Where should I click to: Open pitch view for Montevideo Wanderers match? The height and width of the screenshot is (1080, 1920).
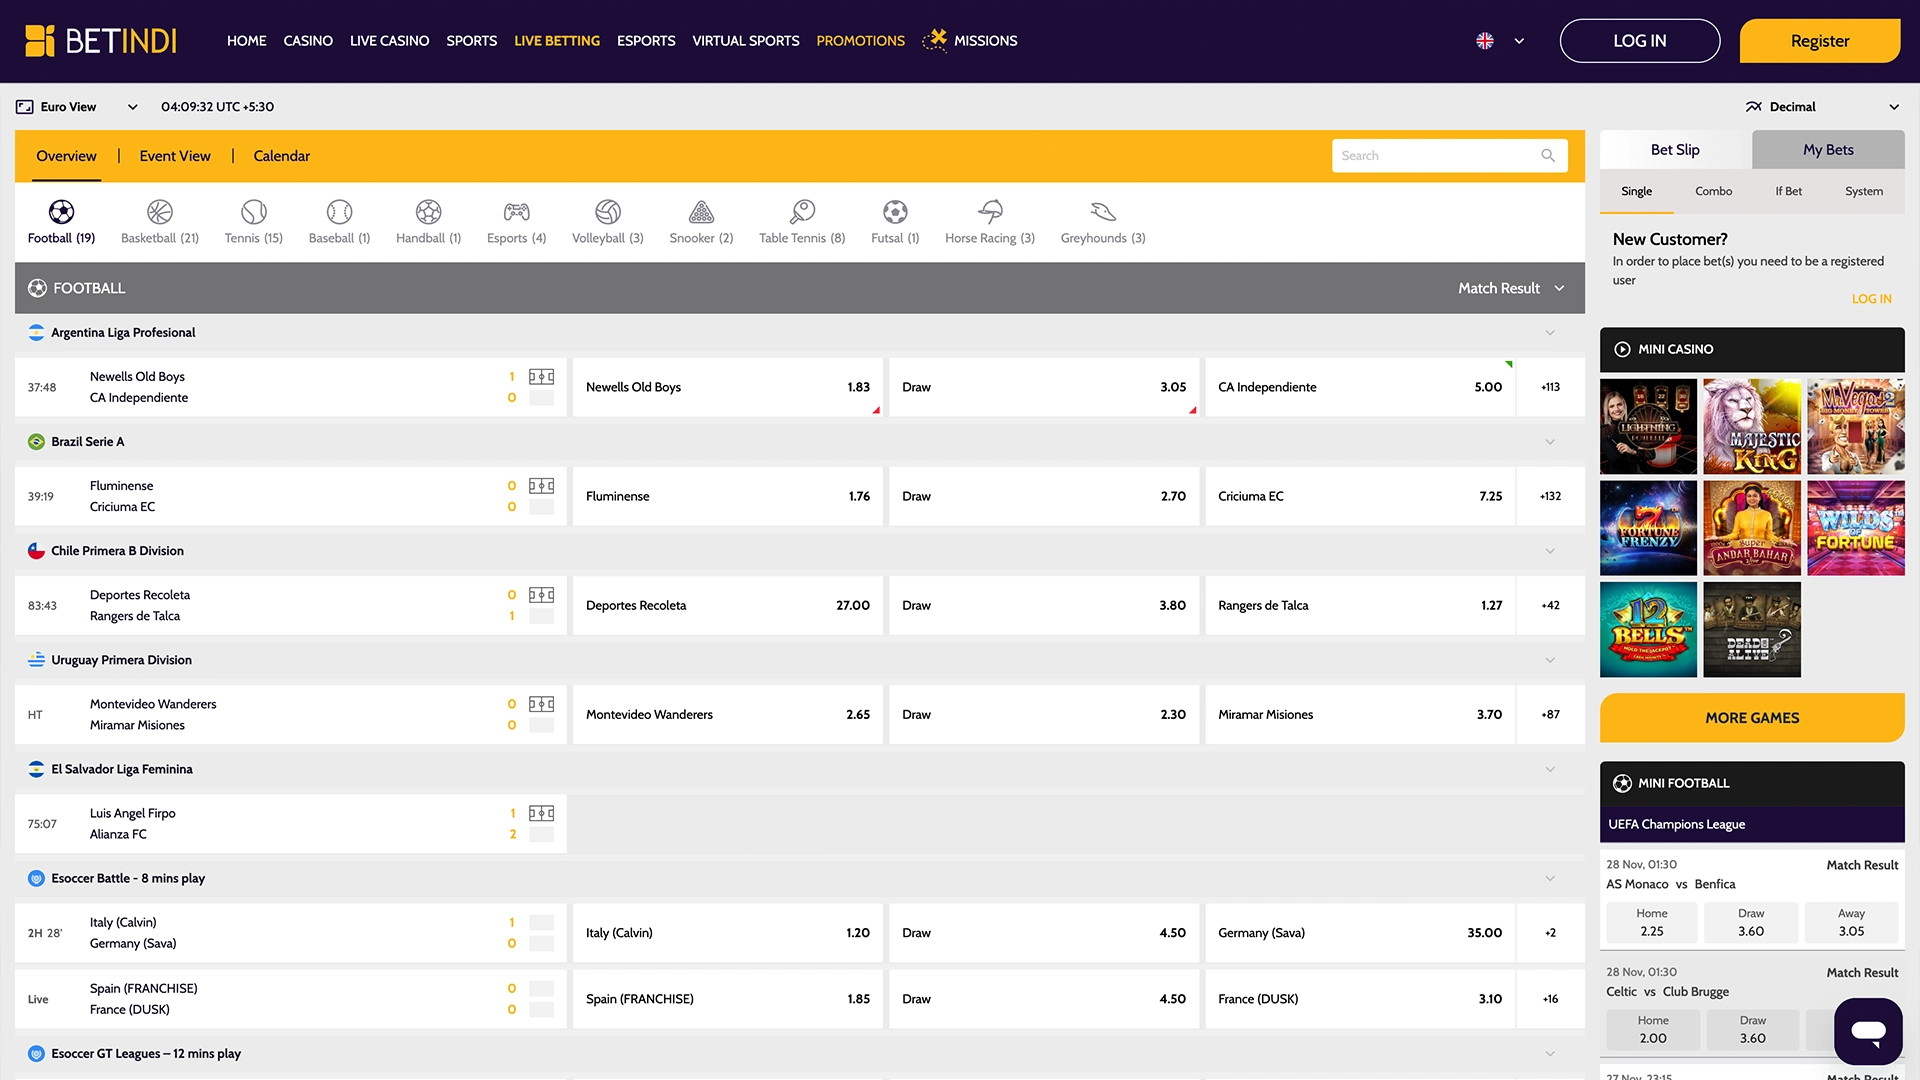coord(541,704)
